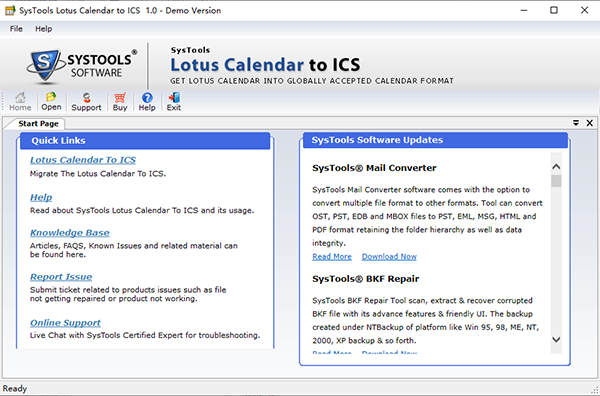Click the updates panel scroll up arrow
600x396 pixels.
coord(556,167)
